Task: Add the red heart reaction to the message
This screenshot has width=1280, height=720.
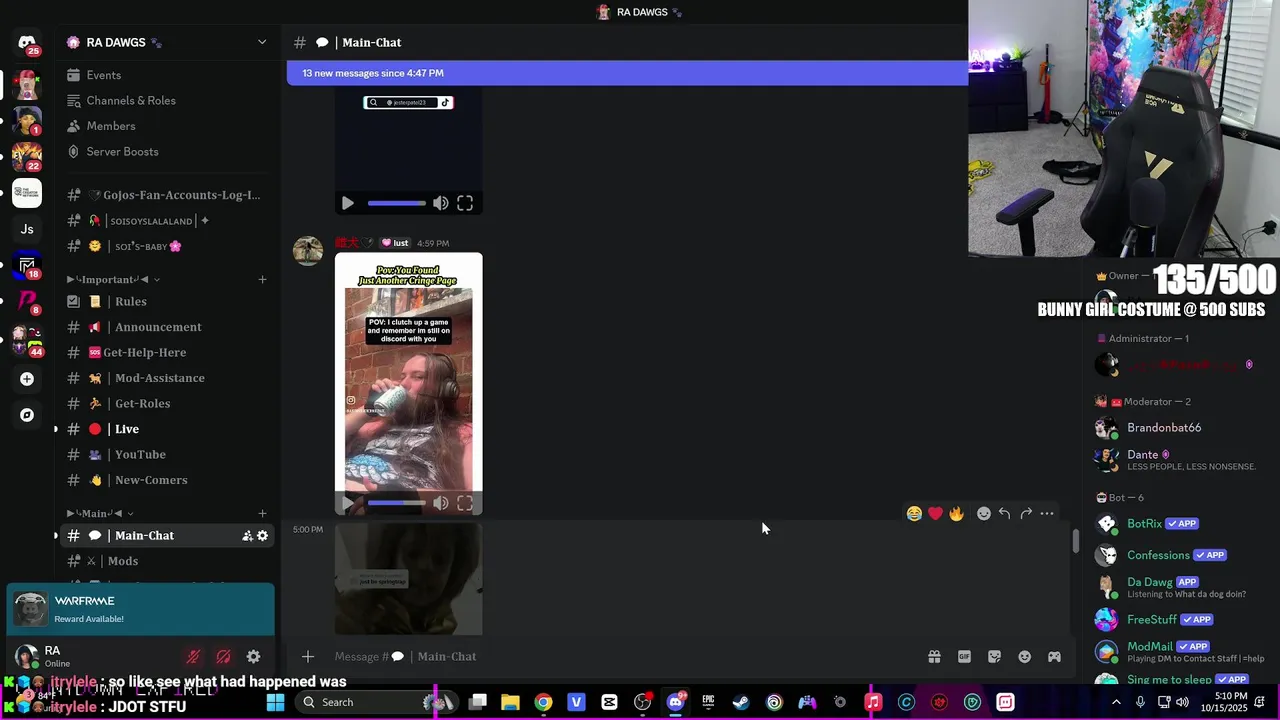Action: (935, 513)
